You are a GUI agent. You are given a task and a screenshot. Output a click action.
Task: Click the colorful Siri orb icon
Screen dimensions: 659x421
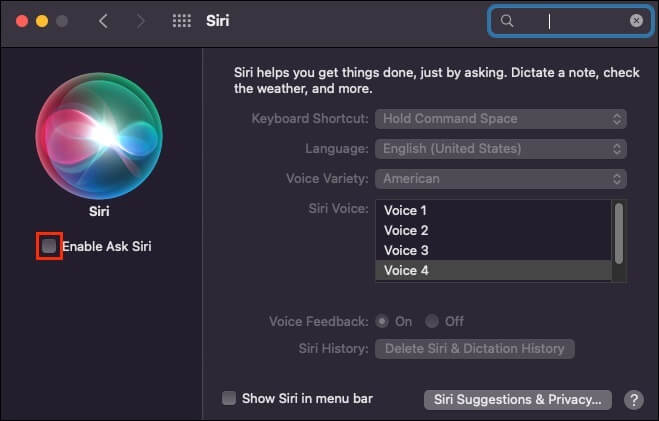pos(99,136)
